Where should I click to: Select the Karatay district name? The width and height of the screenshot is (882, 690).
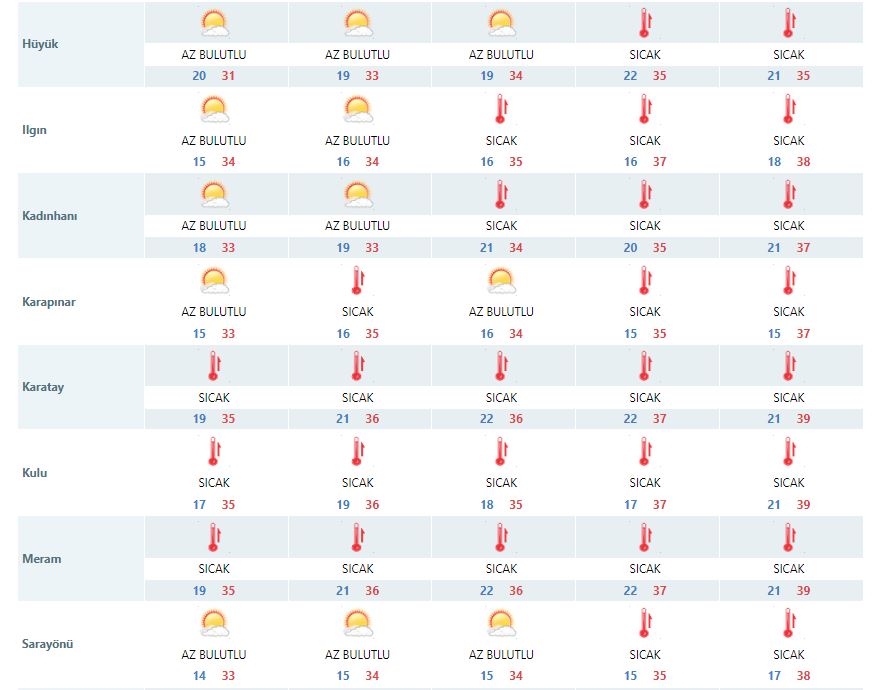pyautogui.click(x=43, y=387)
